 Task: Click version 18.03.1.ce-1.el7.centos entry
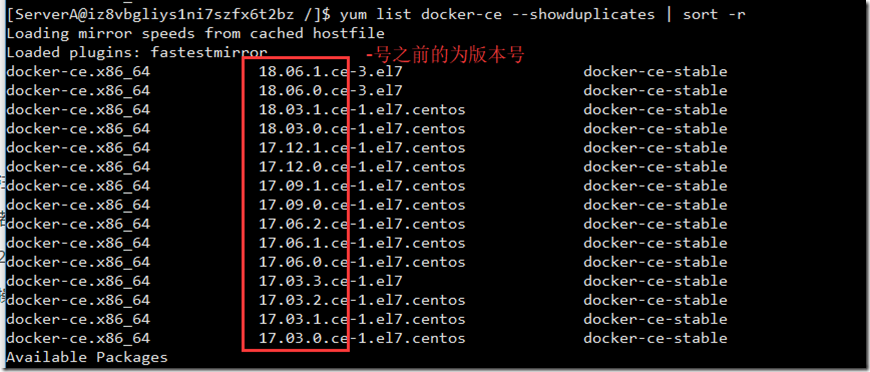click(x=362, y=109)
